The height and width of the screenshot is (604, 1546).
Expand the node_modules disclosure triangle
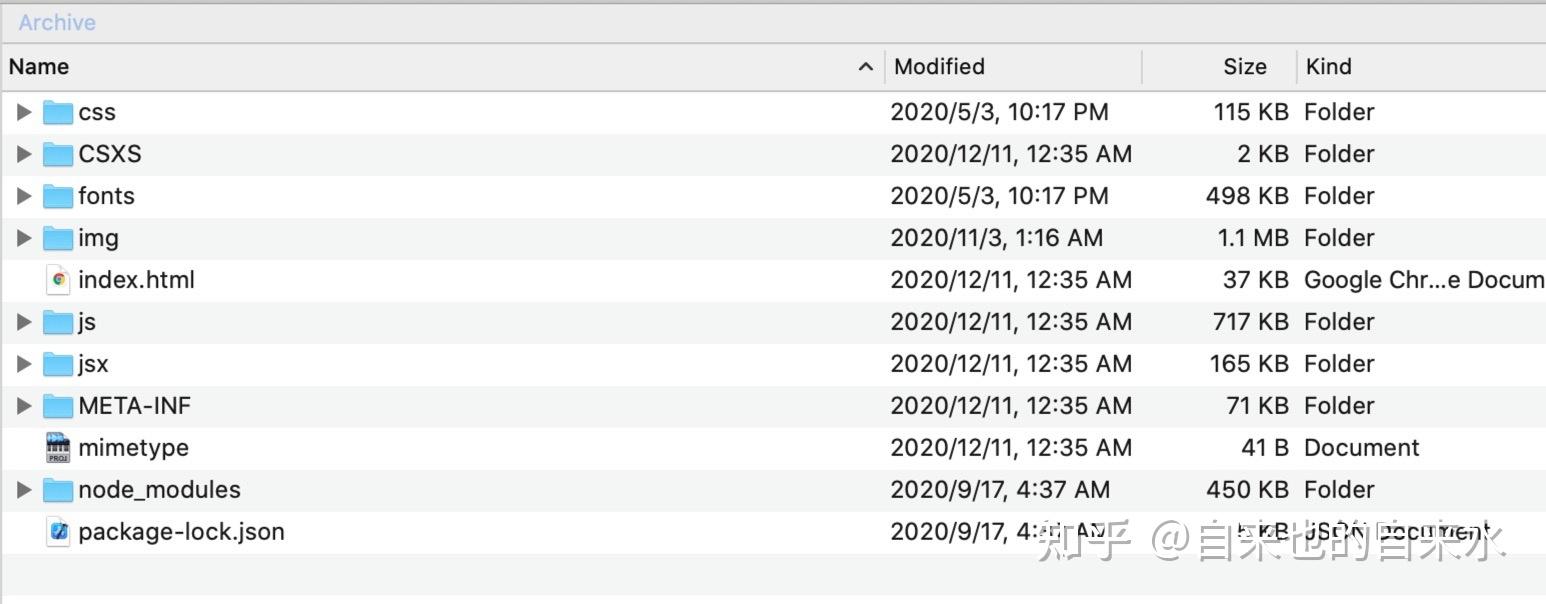point(24,490)
